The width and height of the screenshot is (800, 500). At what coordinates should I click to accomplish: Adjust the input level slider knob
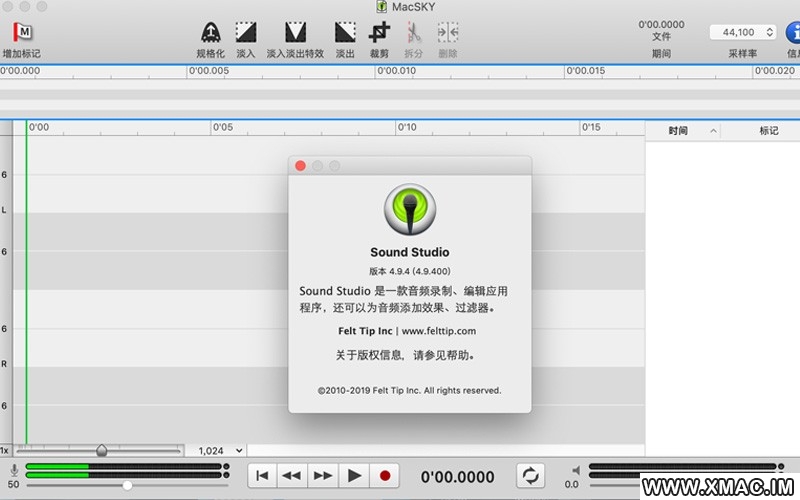pos(127,485)
